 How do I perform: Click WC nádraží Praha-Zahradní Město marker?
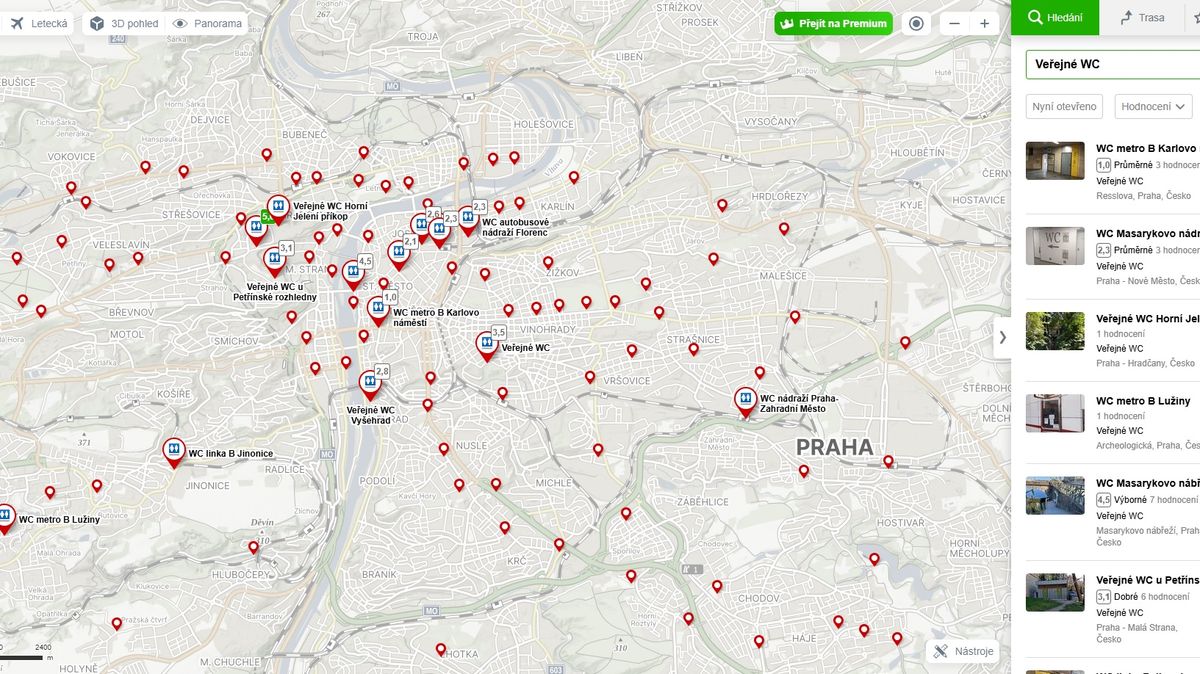point(745,400)
